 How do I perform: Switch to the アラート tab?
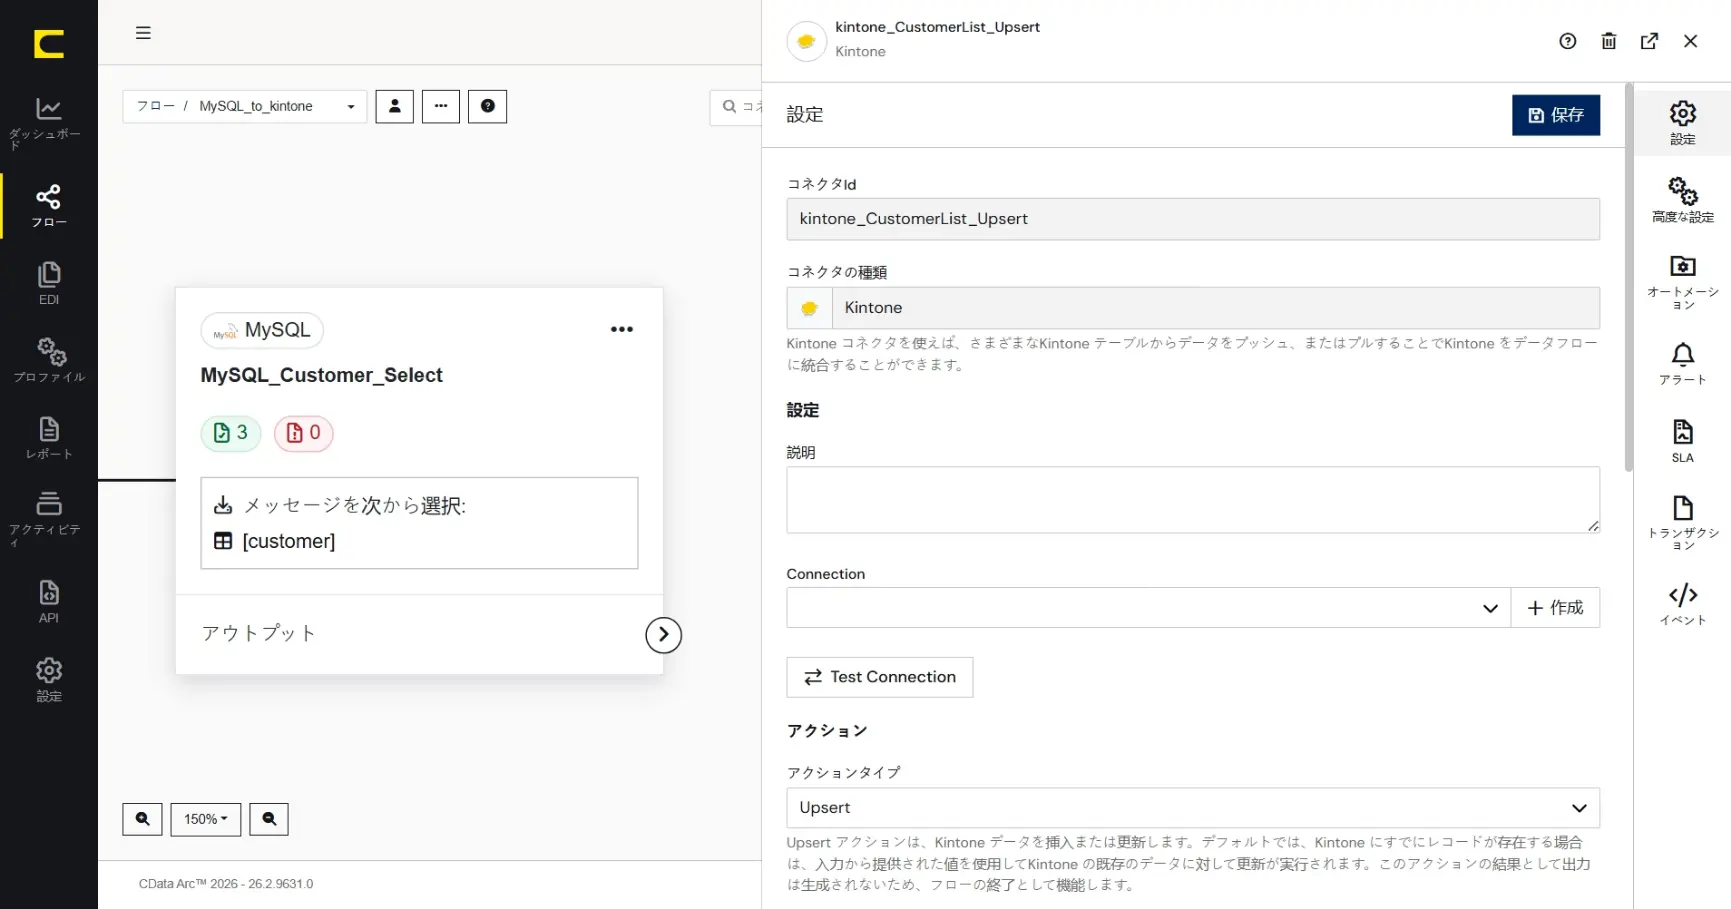(1683, 364)
